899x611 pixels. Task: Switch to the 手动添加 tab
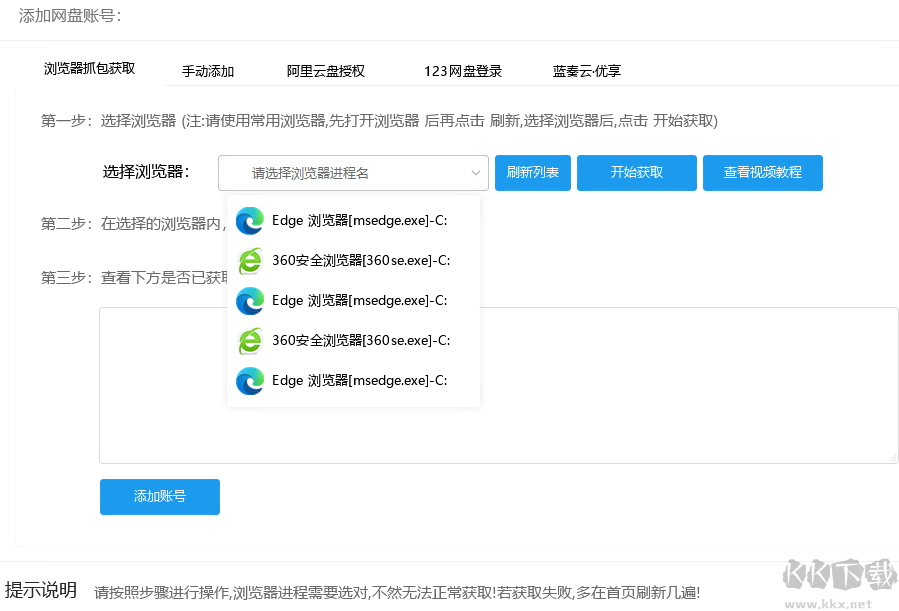(x=207, y=71)
